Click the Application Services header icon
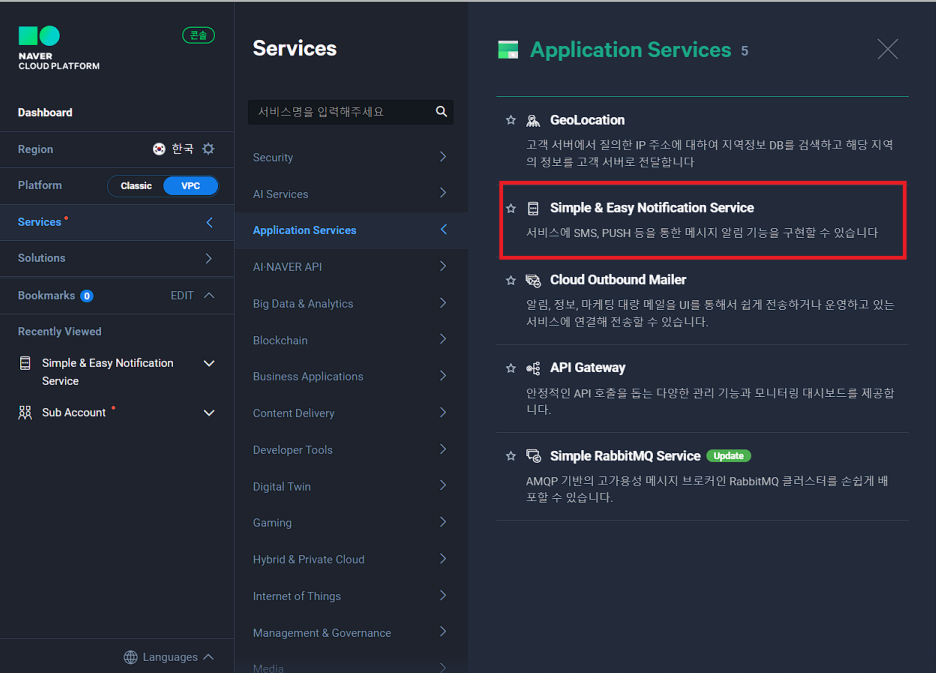Image resolution: width=936 pixels, height=673 pixels. click(x=508, y=50)
